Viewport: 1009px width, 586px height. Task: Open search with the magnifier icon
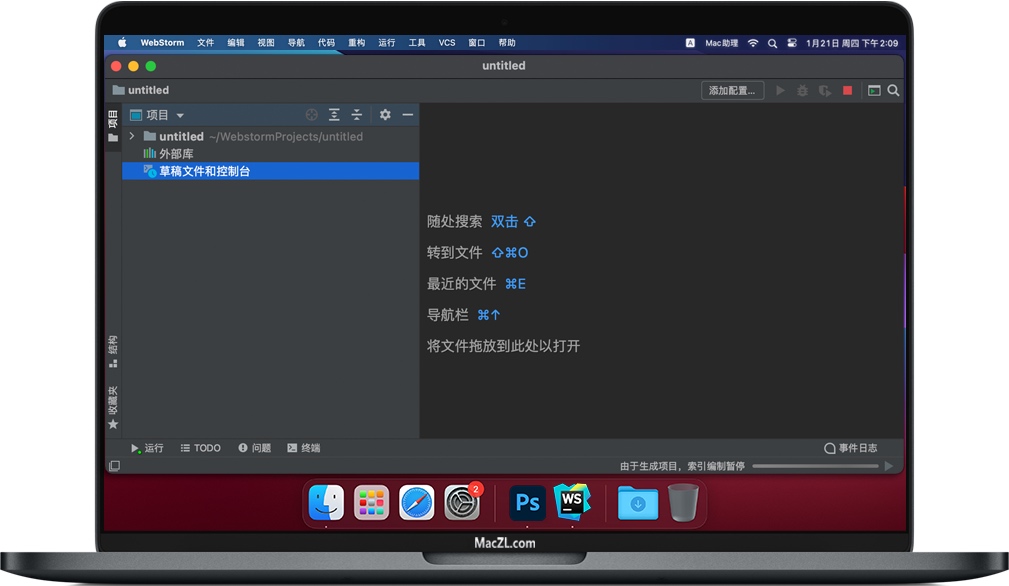[893, 90]
